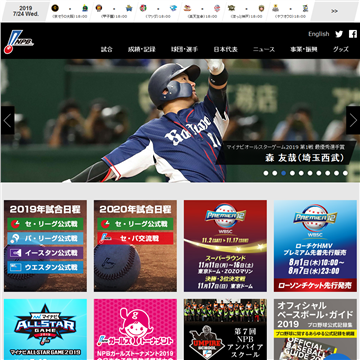Open the 日本代表 menu
This screenshot has height=360, width=360.
pos(226,49)
